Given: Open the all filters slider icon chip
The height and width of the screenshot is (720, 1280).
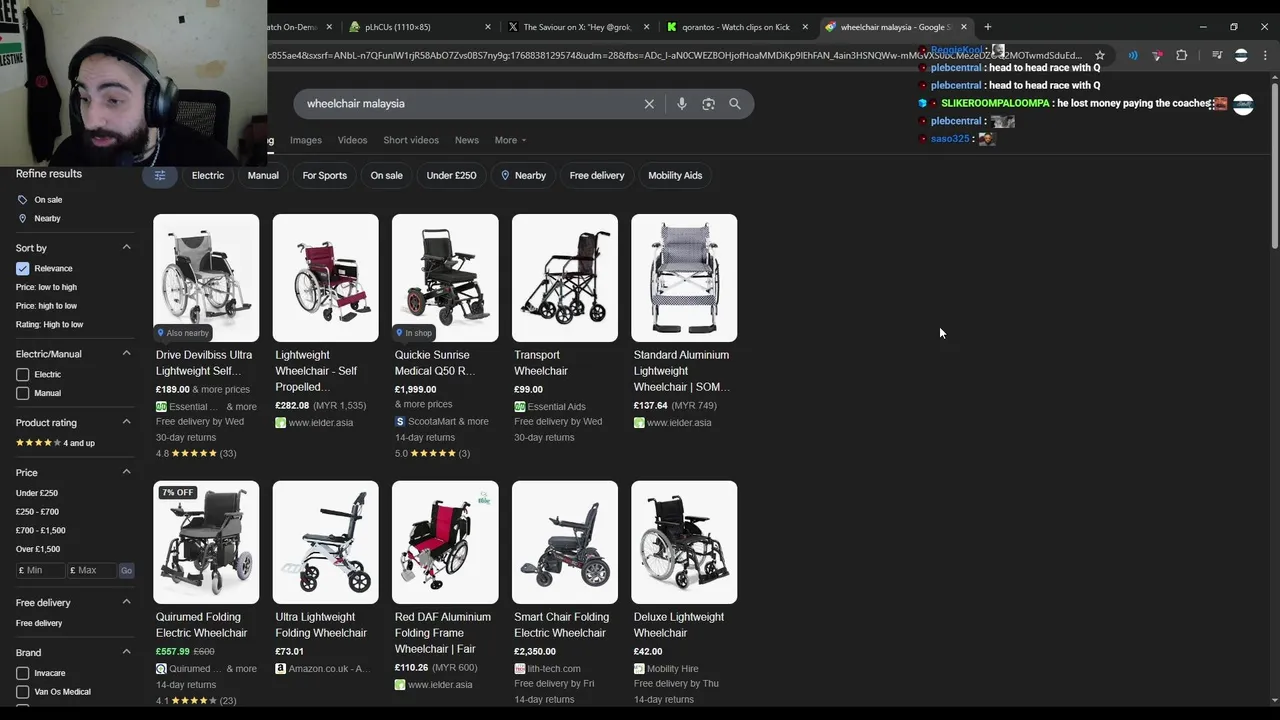Looking at the screenshot, I should click(x=160, y=176).
